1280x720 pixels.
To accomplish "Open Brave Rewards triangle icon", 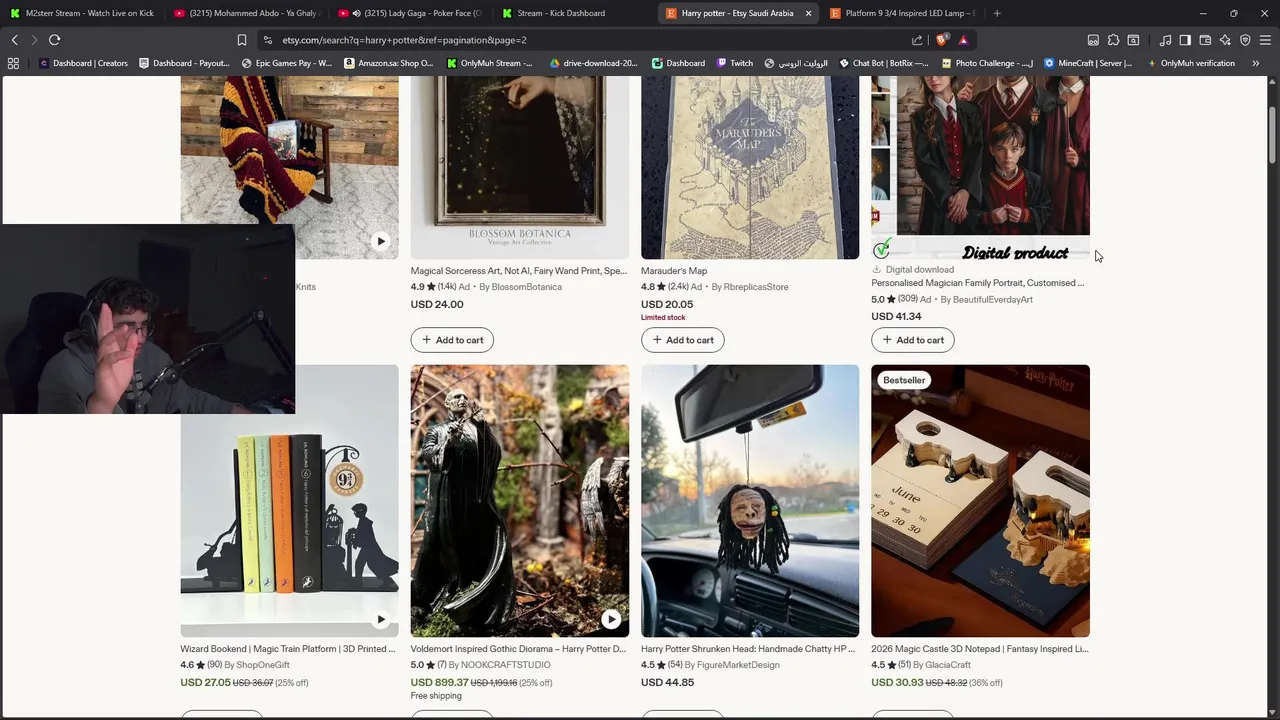I will pos(963,40).
